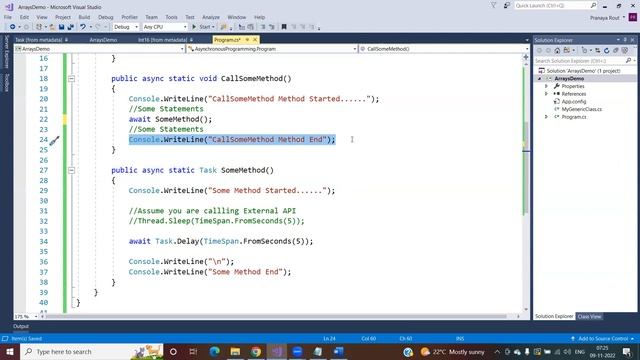Click the editor horizontal scrollbar
The image size is (640, 360).
276,316
